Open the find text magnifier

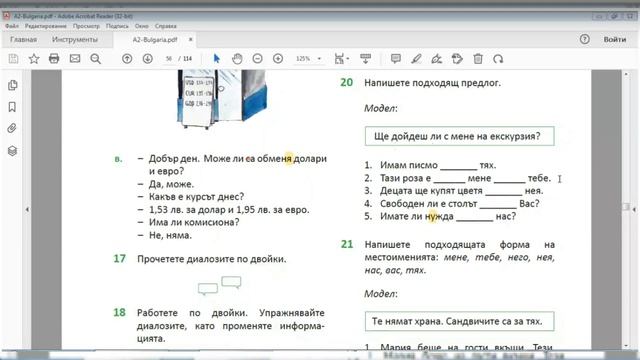(x=96, y=59)
